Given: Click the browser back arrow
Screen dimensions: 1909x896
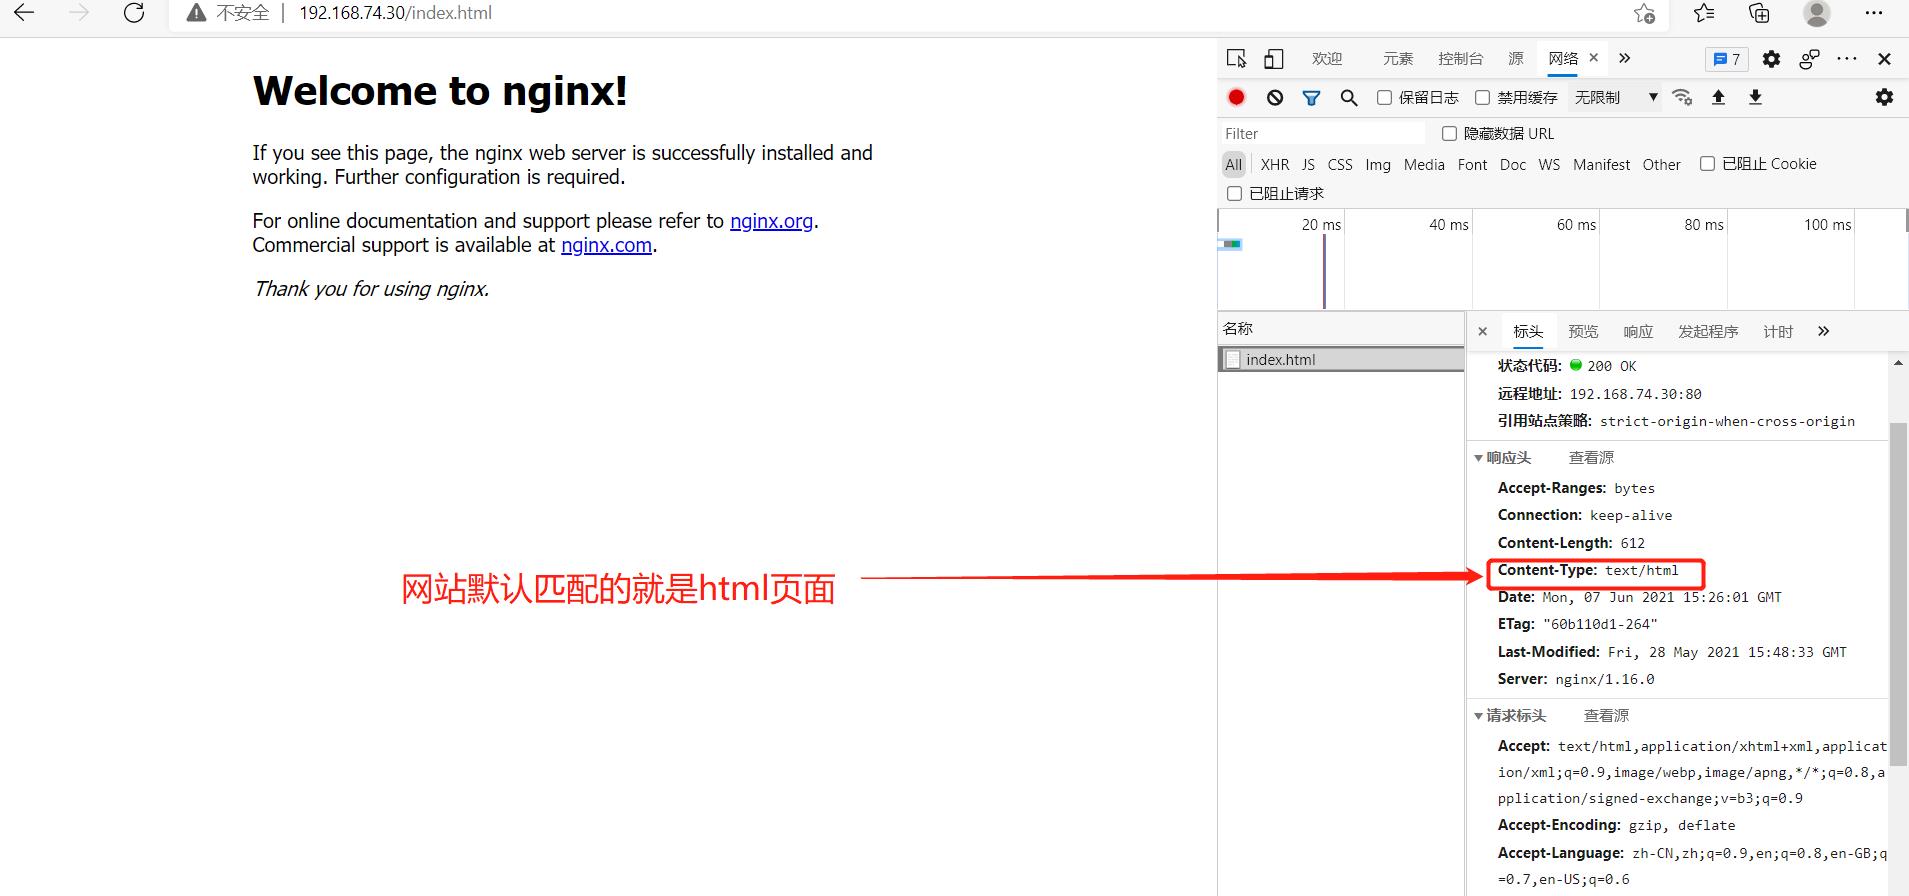Looking at the screenshot, I should pyautogui.click(x=24, y=13).
